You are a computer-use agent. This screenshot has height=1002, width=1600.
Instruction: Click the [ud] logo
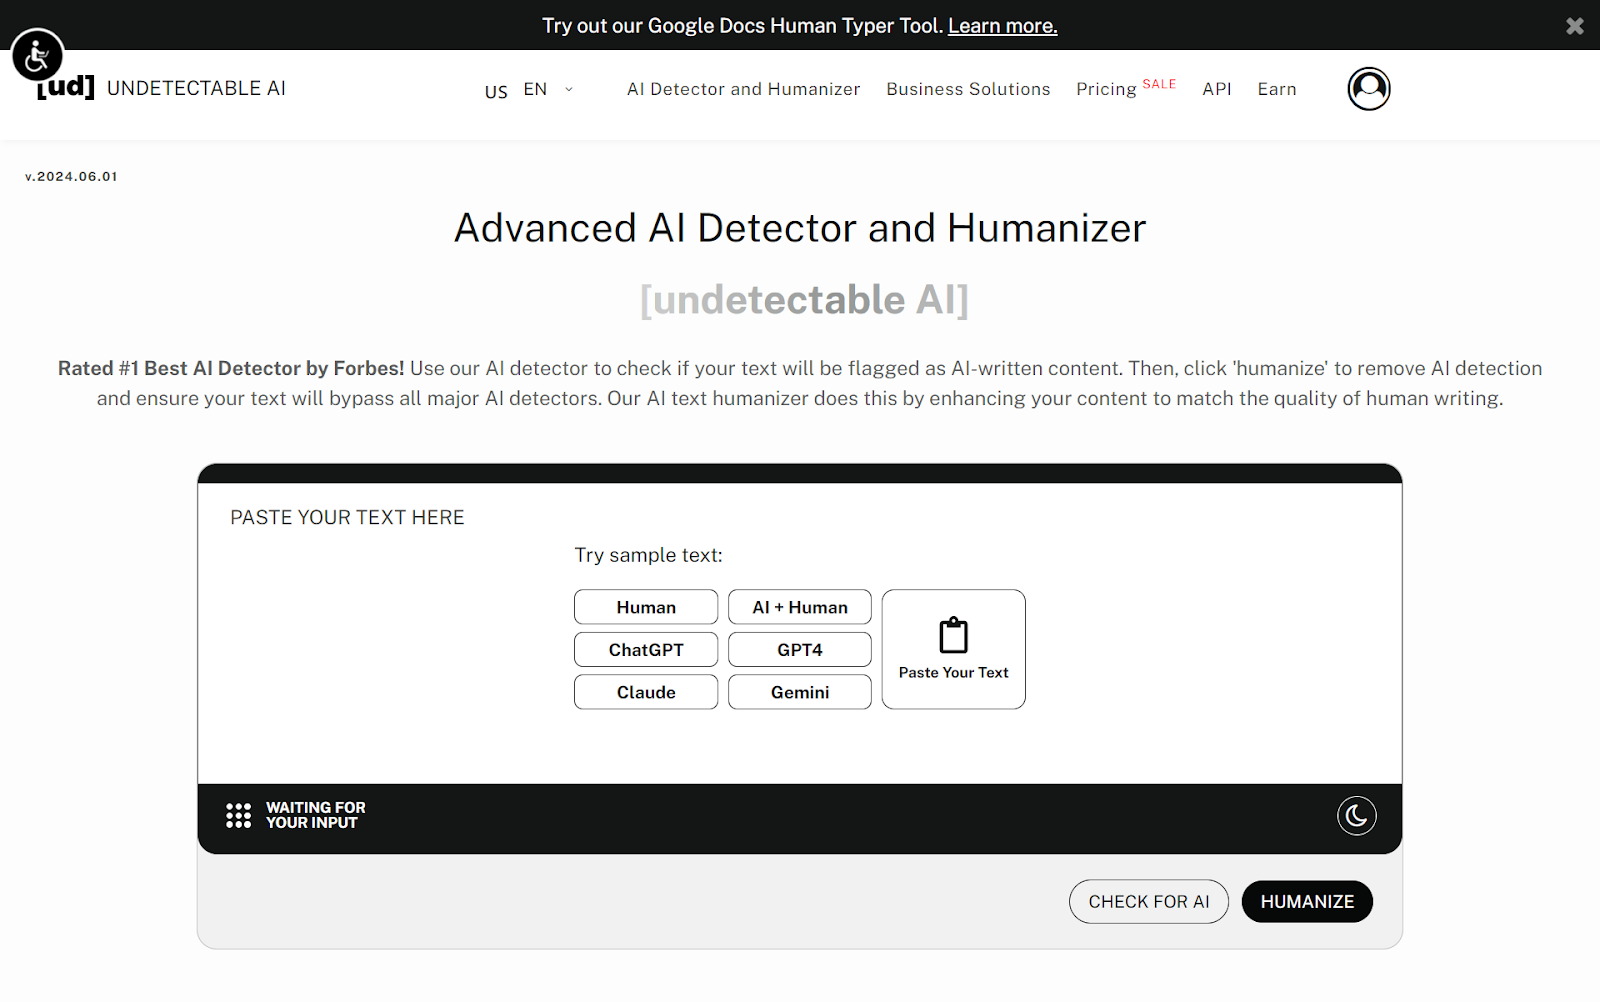[x=66, y=87]
